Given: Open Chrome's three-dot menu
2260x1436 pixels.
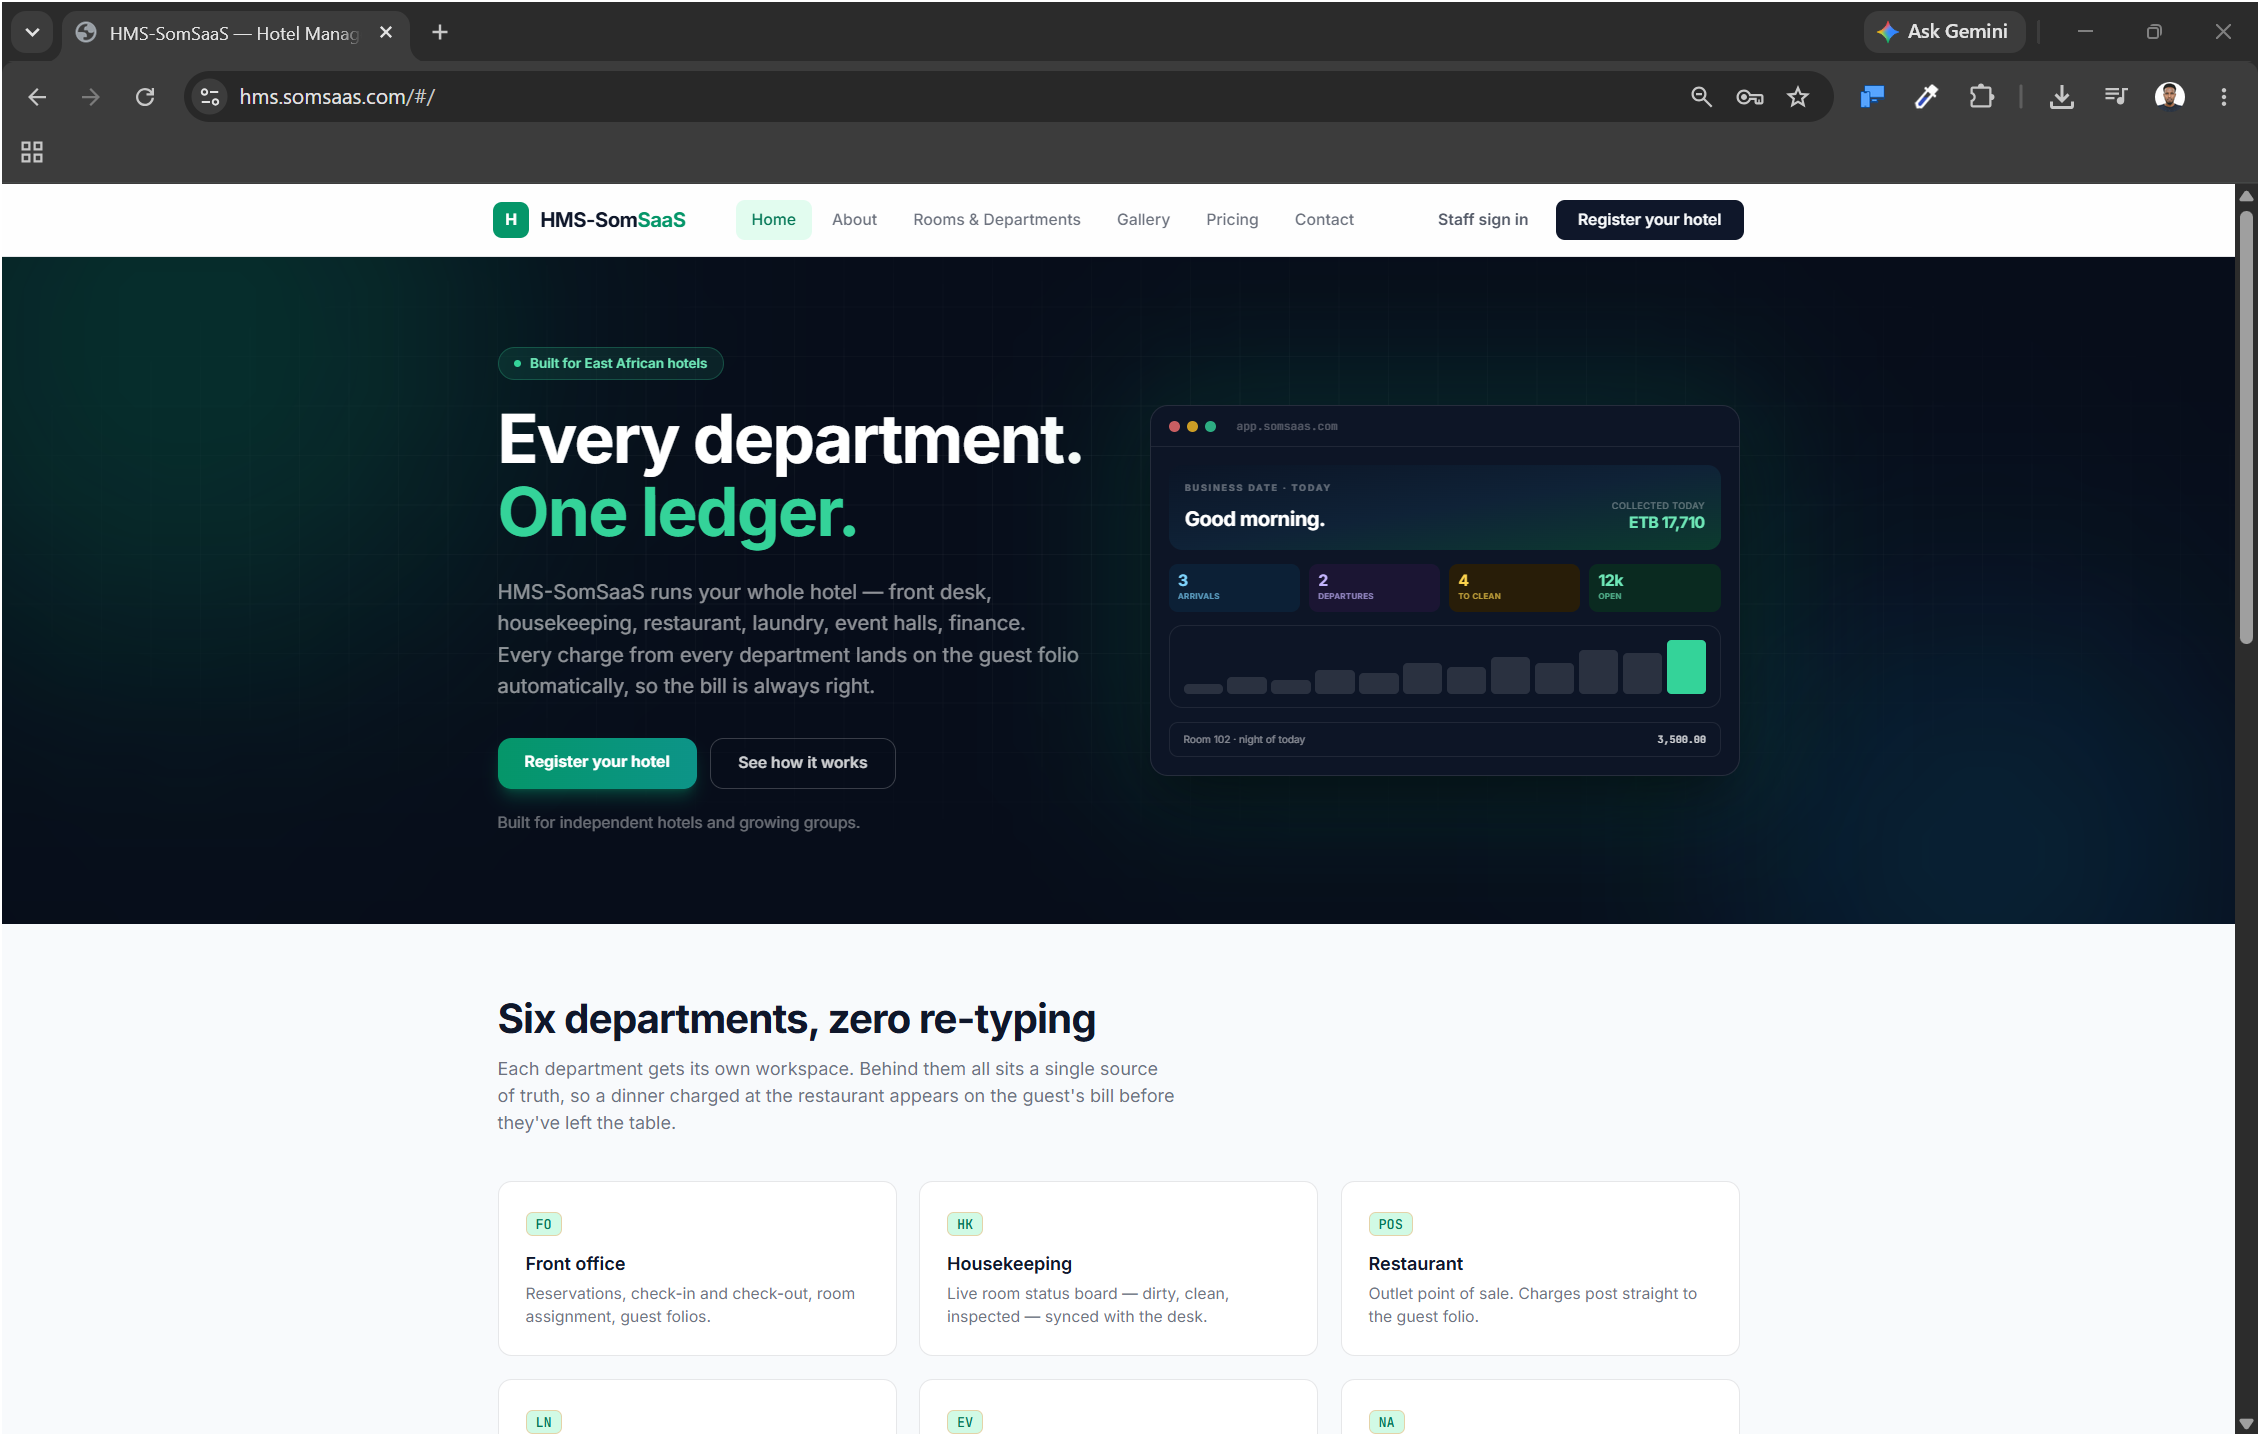Looking at the screenshot, I should coord(2224,97).
